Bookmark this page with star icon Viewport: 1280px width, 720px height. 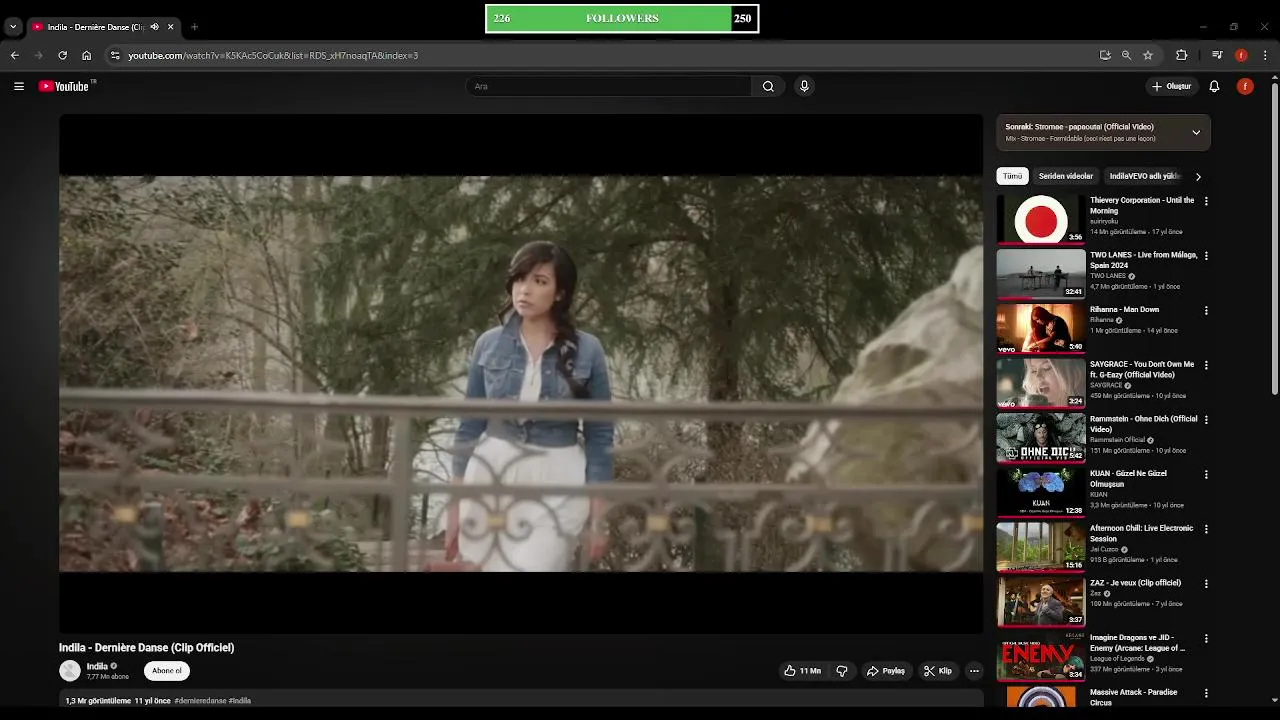[x=1148, y=55]
